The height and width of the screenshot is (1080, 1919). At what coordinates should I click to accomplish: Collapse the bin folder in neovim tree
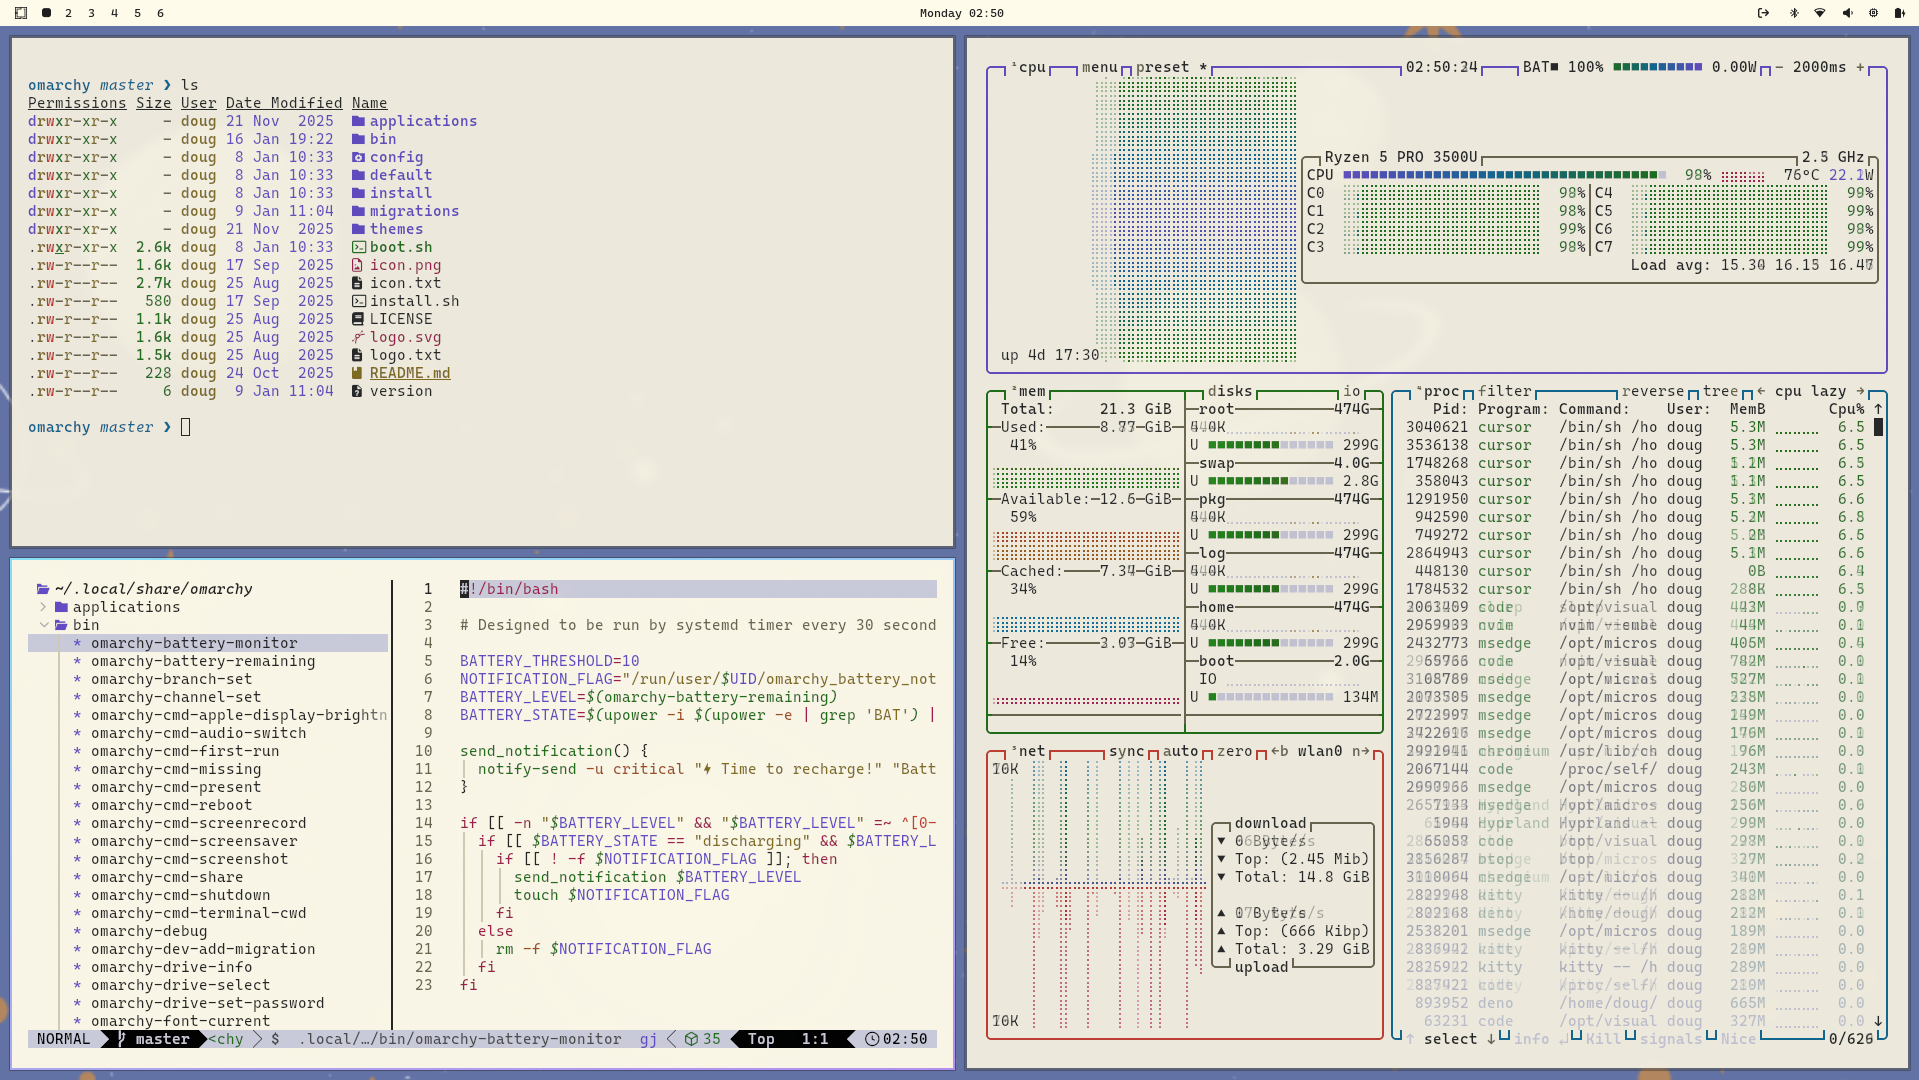pyautogui.click(x=43, y=625)
